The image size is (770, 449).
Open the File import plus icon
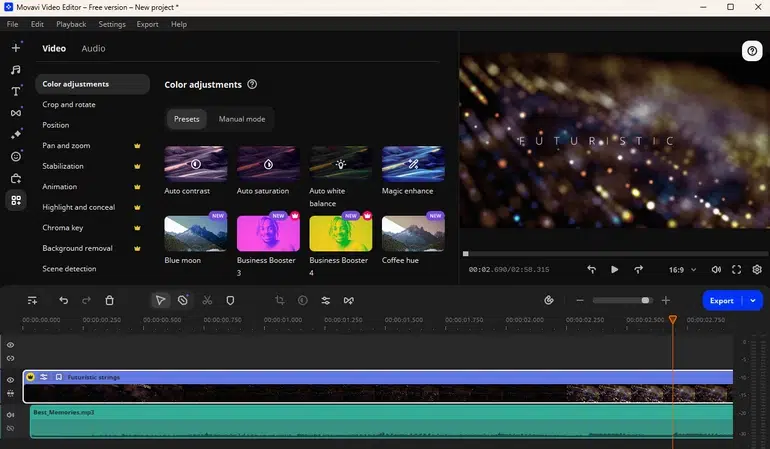(x=16, y=48)
